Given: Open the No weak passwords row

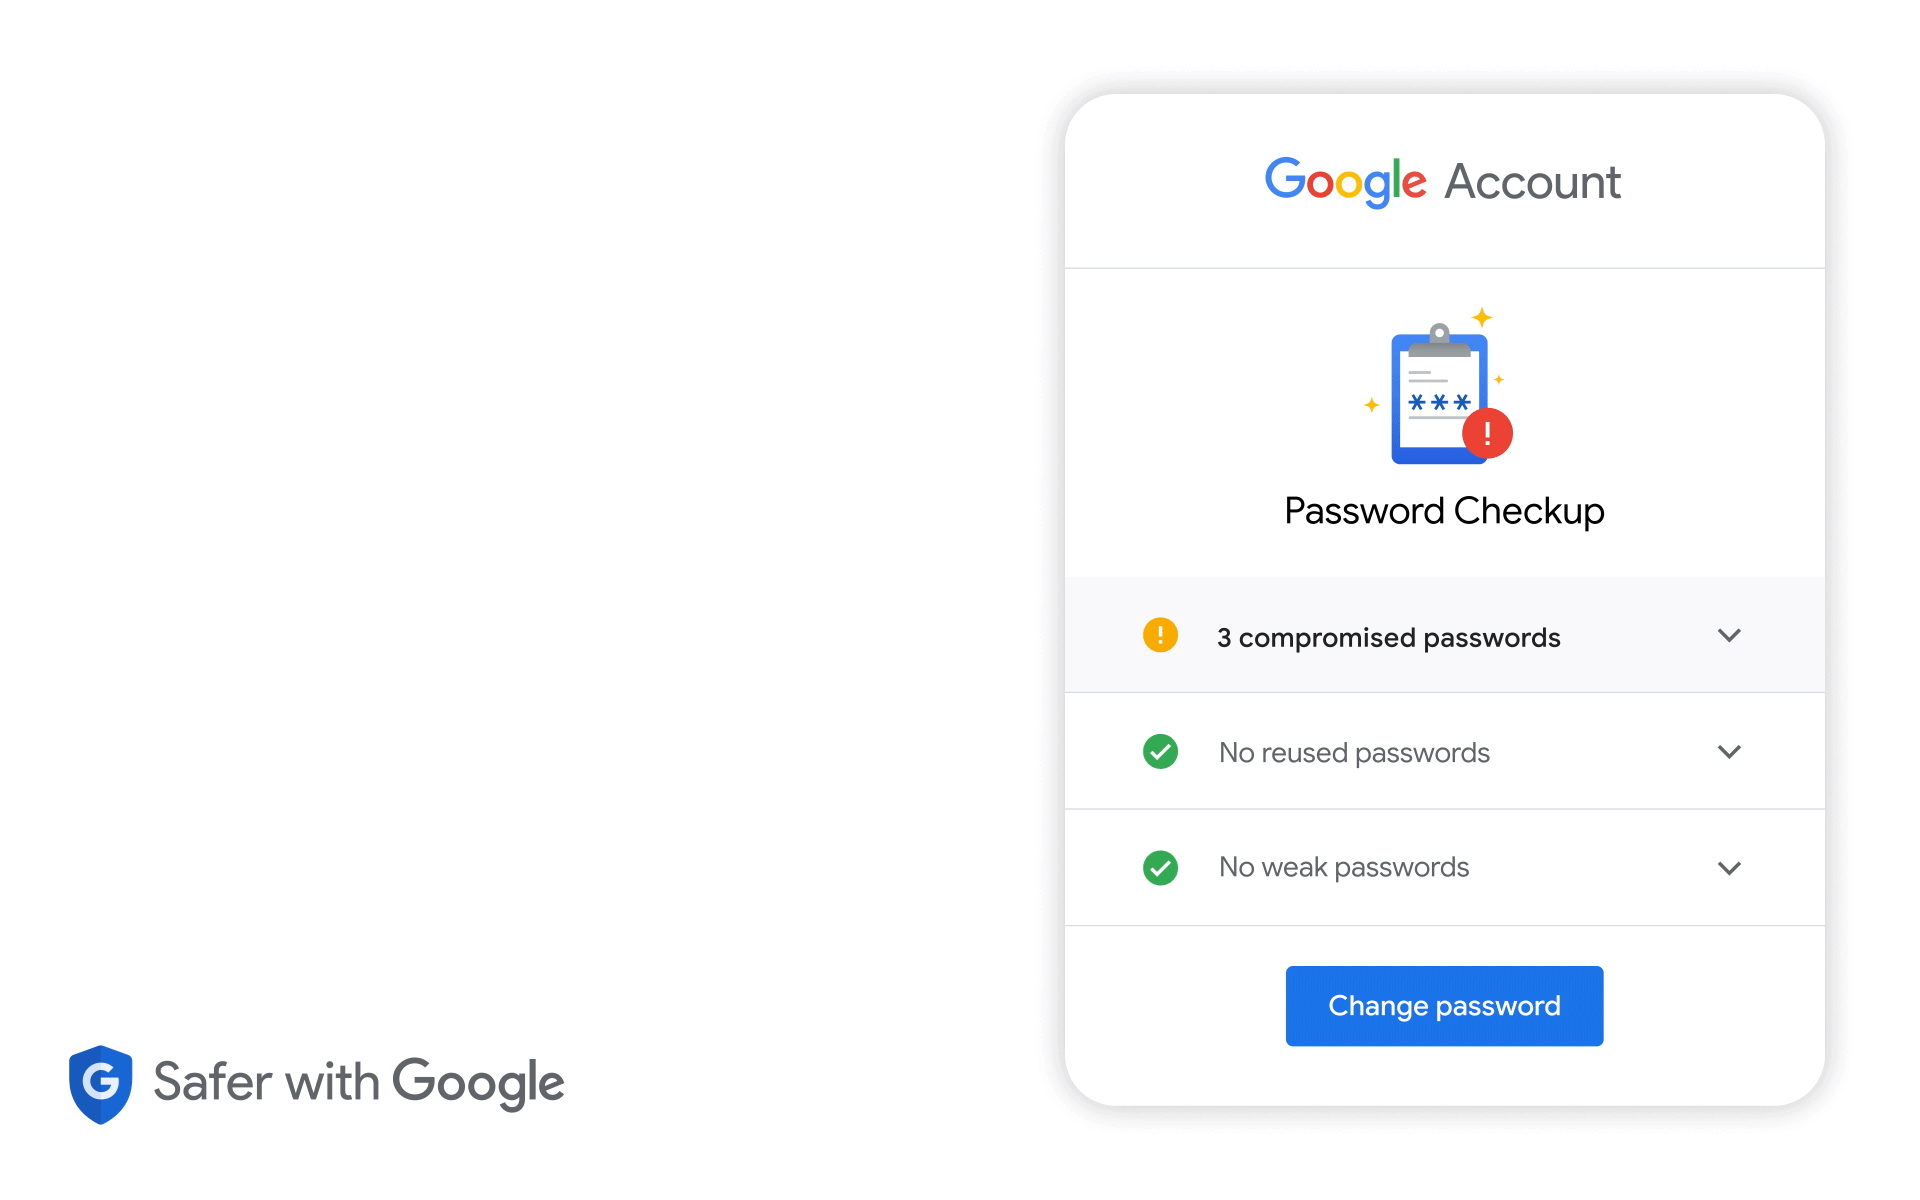Looking at the screenshot, I should tap(1444, 867).
